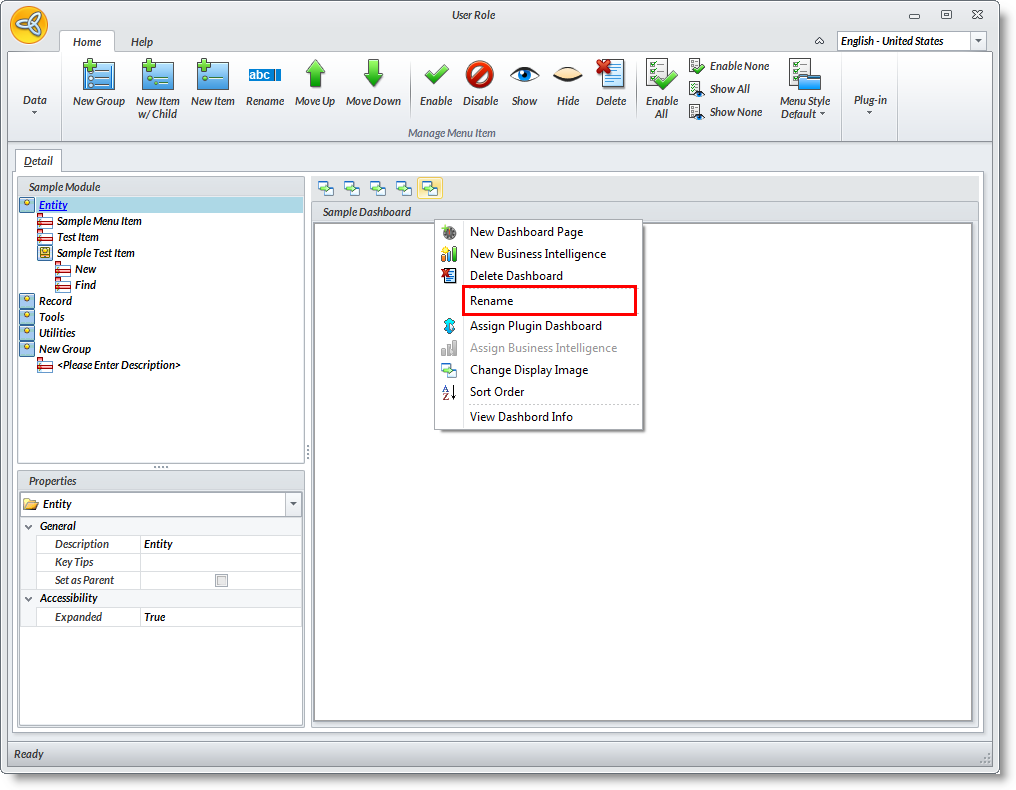Switch to the Help ribbon tab
Image resolution: width=1016 pixels, height=790 pixels.
pos(142,42)
